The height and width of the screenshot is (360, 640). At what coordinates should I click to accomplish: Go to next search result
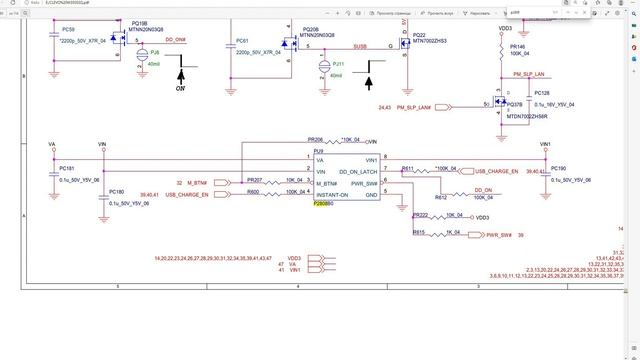tap(576, 12)
